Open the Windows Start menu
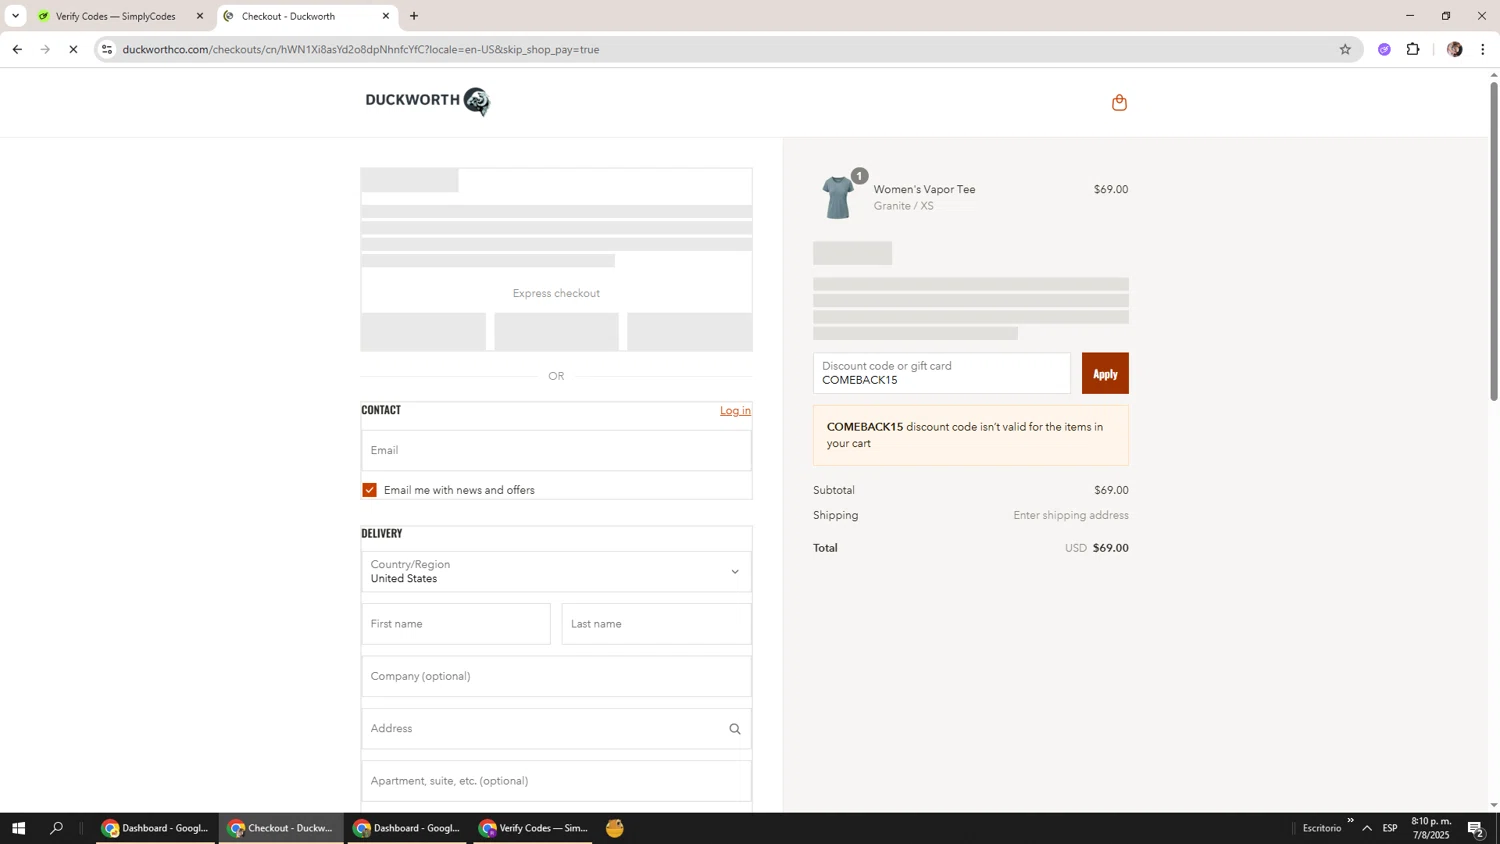The width and height of the screenshot is (1500, 844). pyautogui.click(x=18, y=828)
